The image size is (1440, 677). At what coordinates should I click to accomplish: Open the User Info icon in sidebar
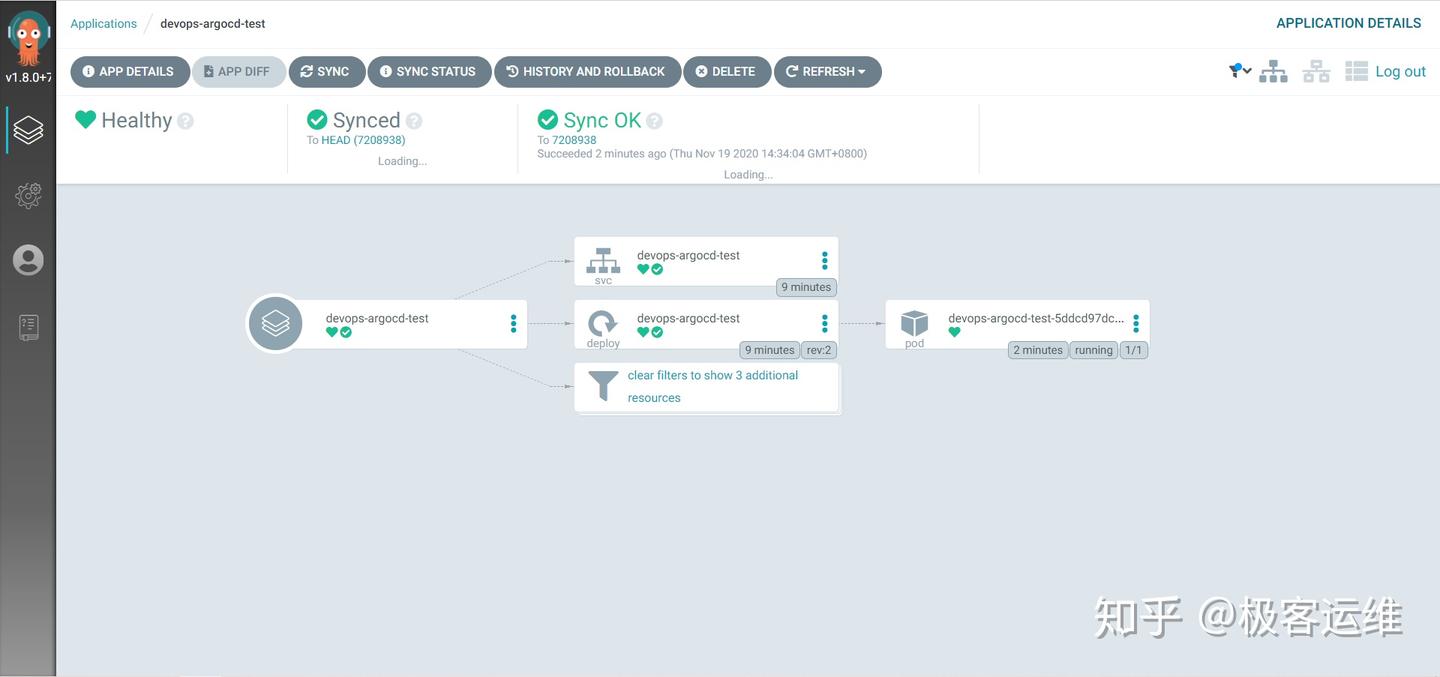point(28,260)
